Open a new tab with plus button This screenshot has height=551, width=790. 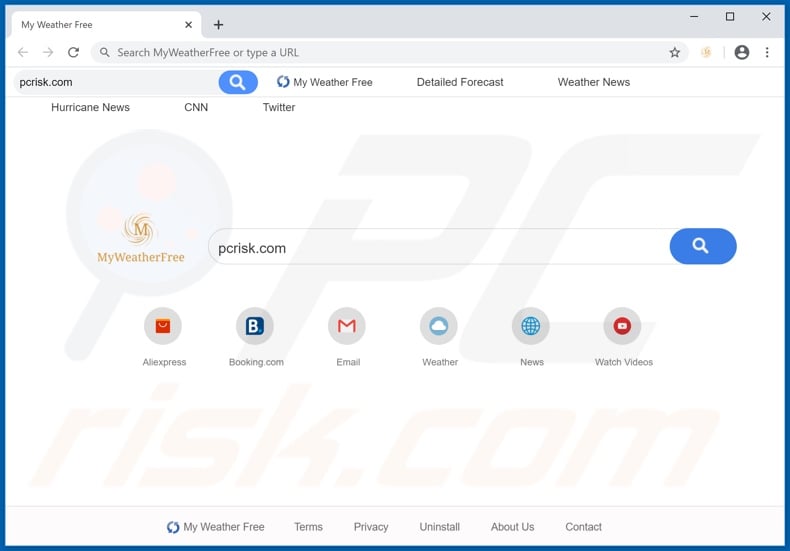click(x=218, y=25)
